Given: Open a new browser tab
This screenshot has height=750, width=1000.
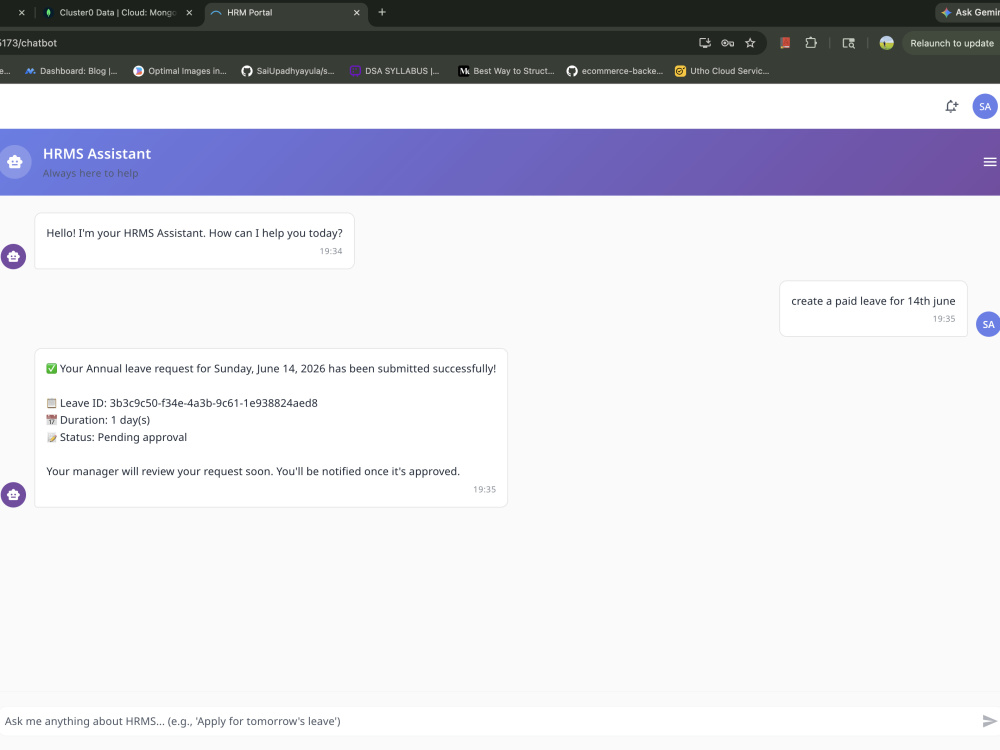Looking at the screenshot, I should [x=382, y=12].
